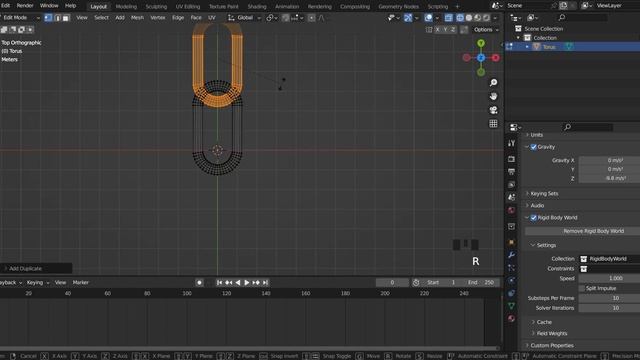640x360 pixels.
Task: Switch to the Modeling workspace tab
Action: click(x=126, y=7)
